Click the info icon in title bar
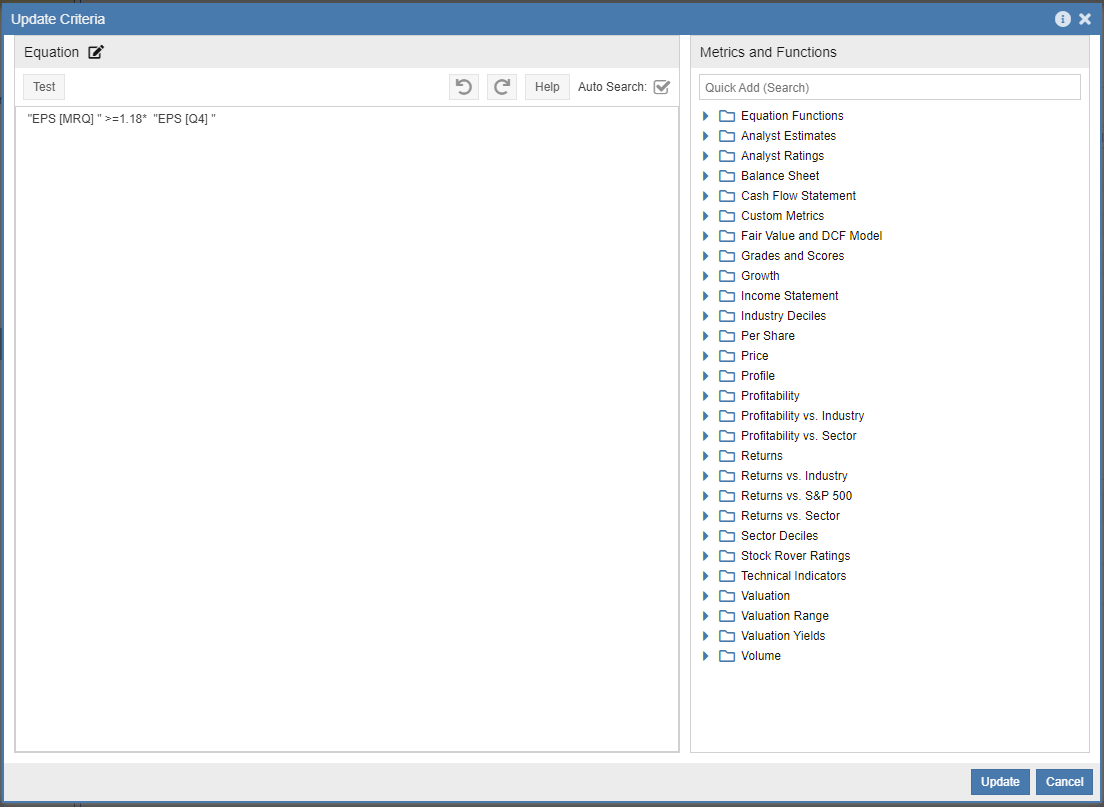1104x807 pixels. tap(1062, 19)
